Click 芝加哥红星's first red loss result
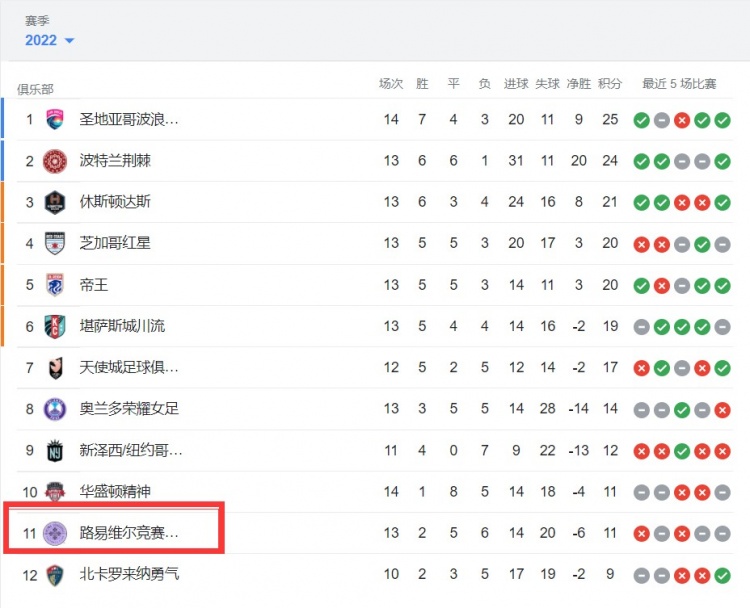Screen dimensions: 750x608 [641, 245]
